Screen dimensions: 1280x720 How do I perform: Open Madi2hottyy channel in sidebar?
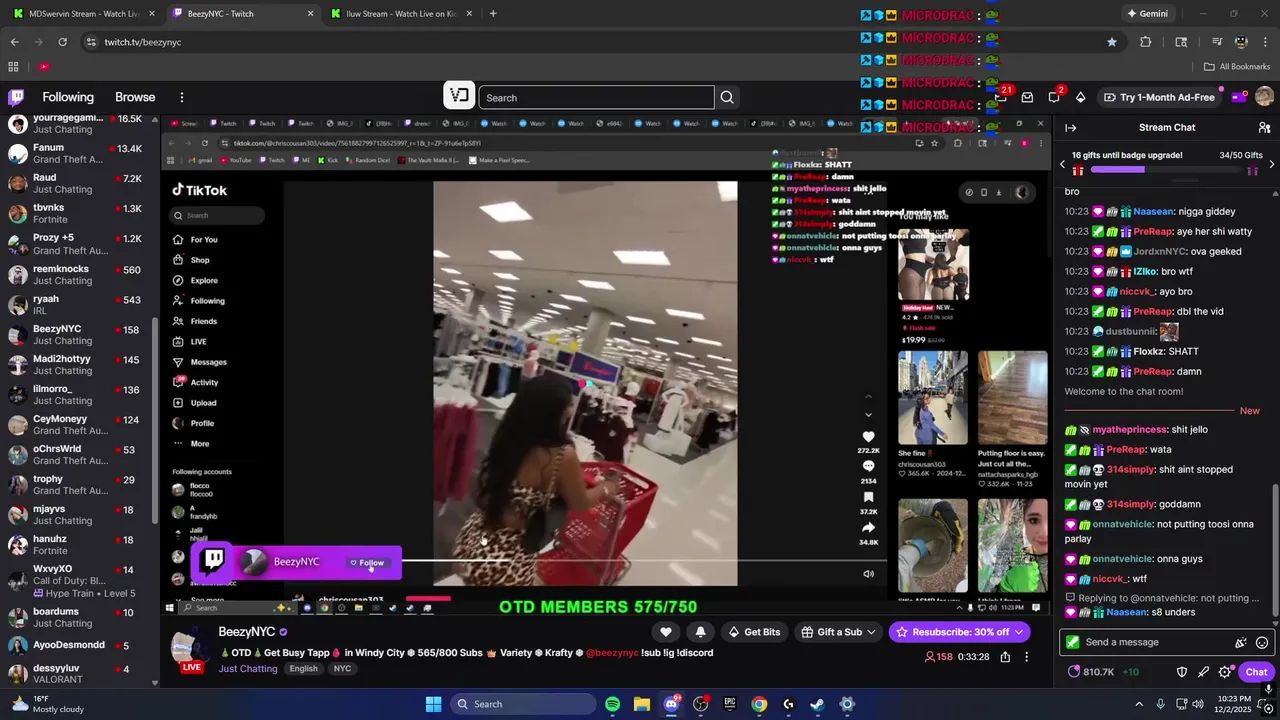(x=76, y=365)
